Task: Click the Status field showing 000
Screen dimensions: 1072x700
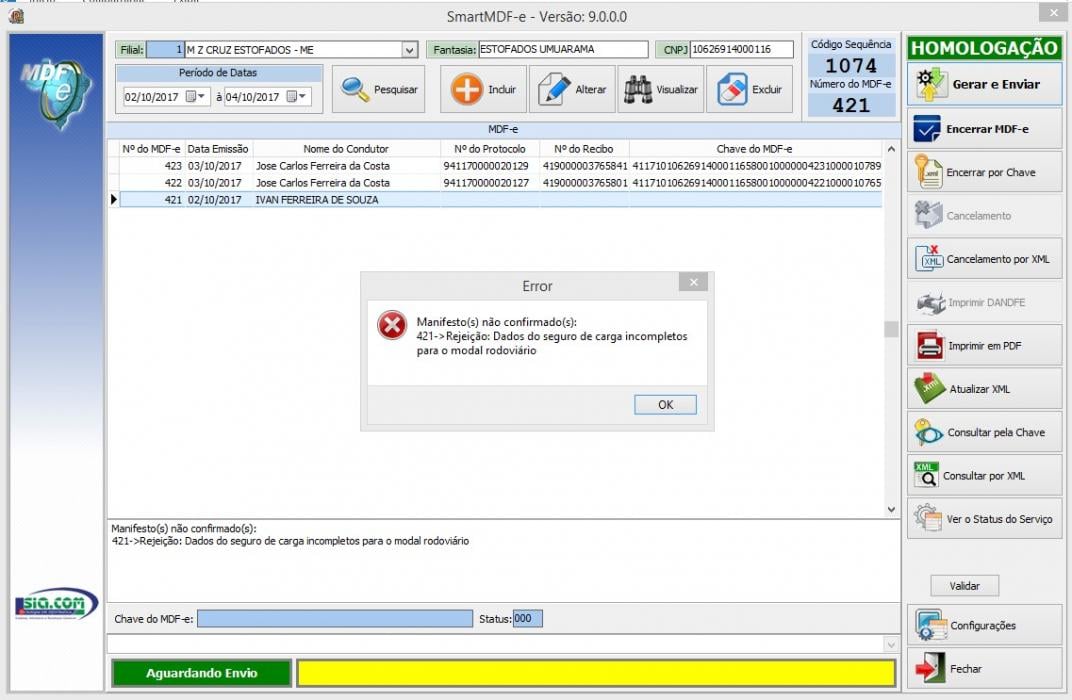Action: (528, 619)
